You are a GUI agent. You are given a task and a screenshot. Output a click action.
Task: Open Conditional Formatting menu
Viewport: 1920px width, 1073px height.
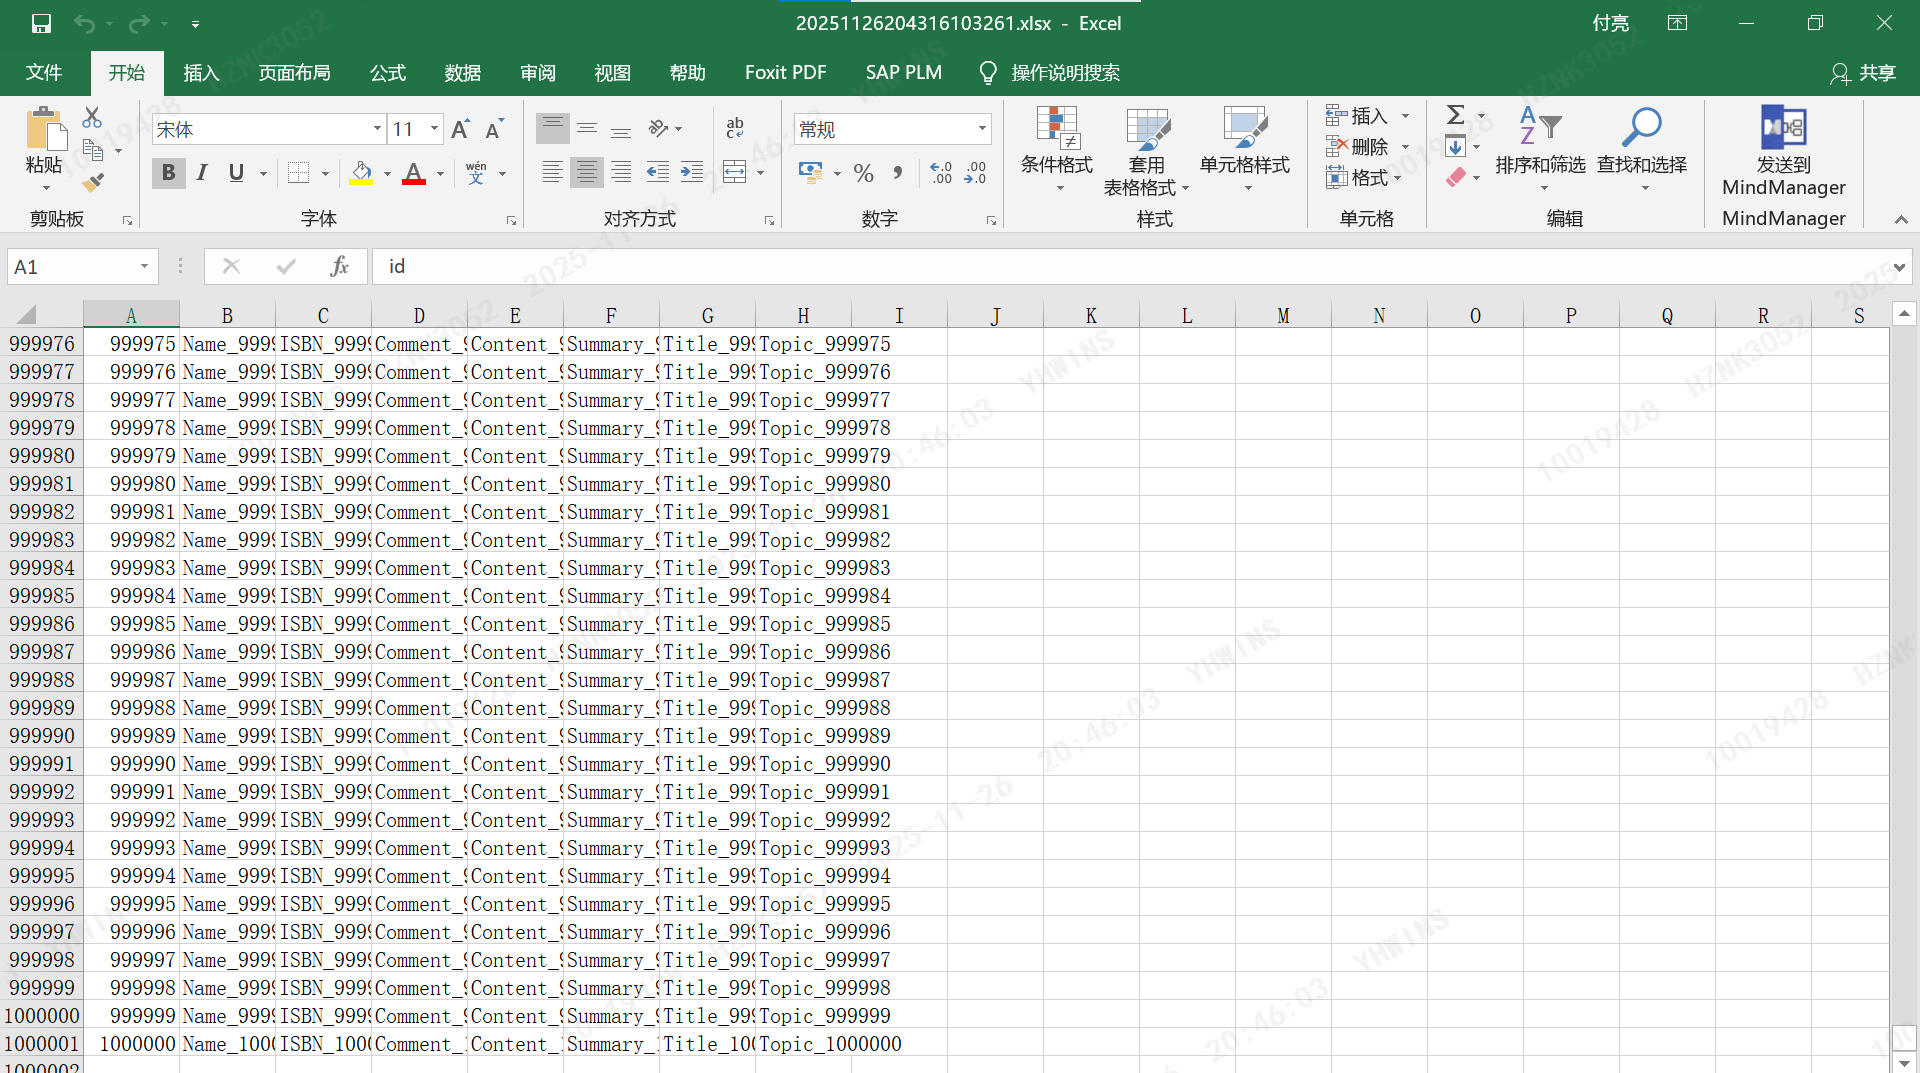pyautogui.click(x=1057, y=148)
